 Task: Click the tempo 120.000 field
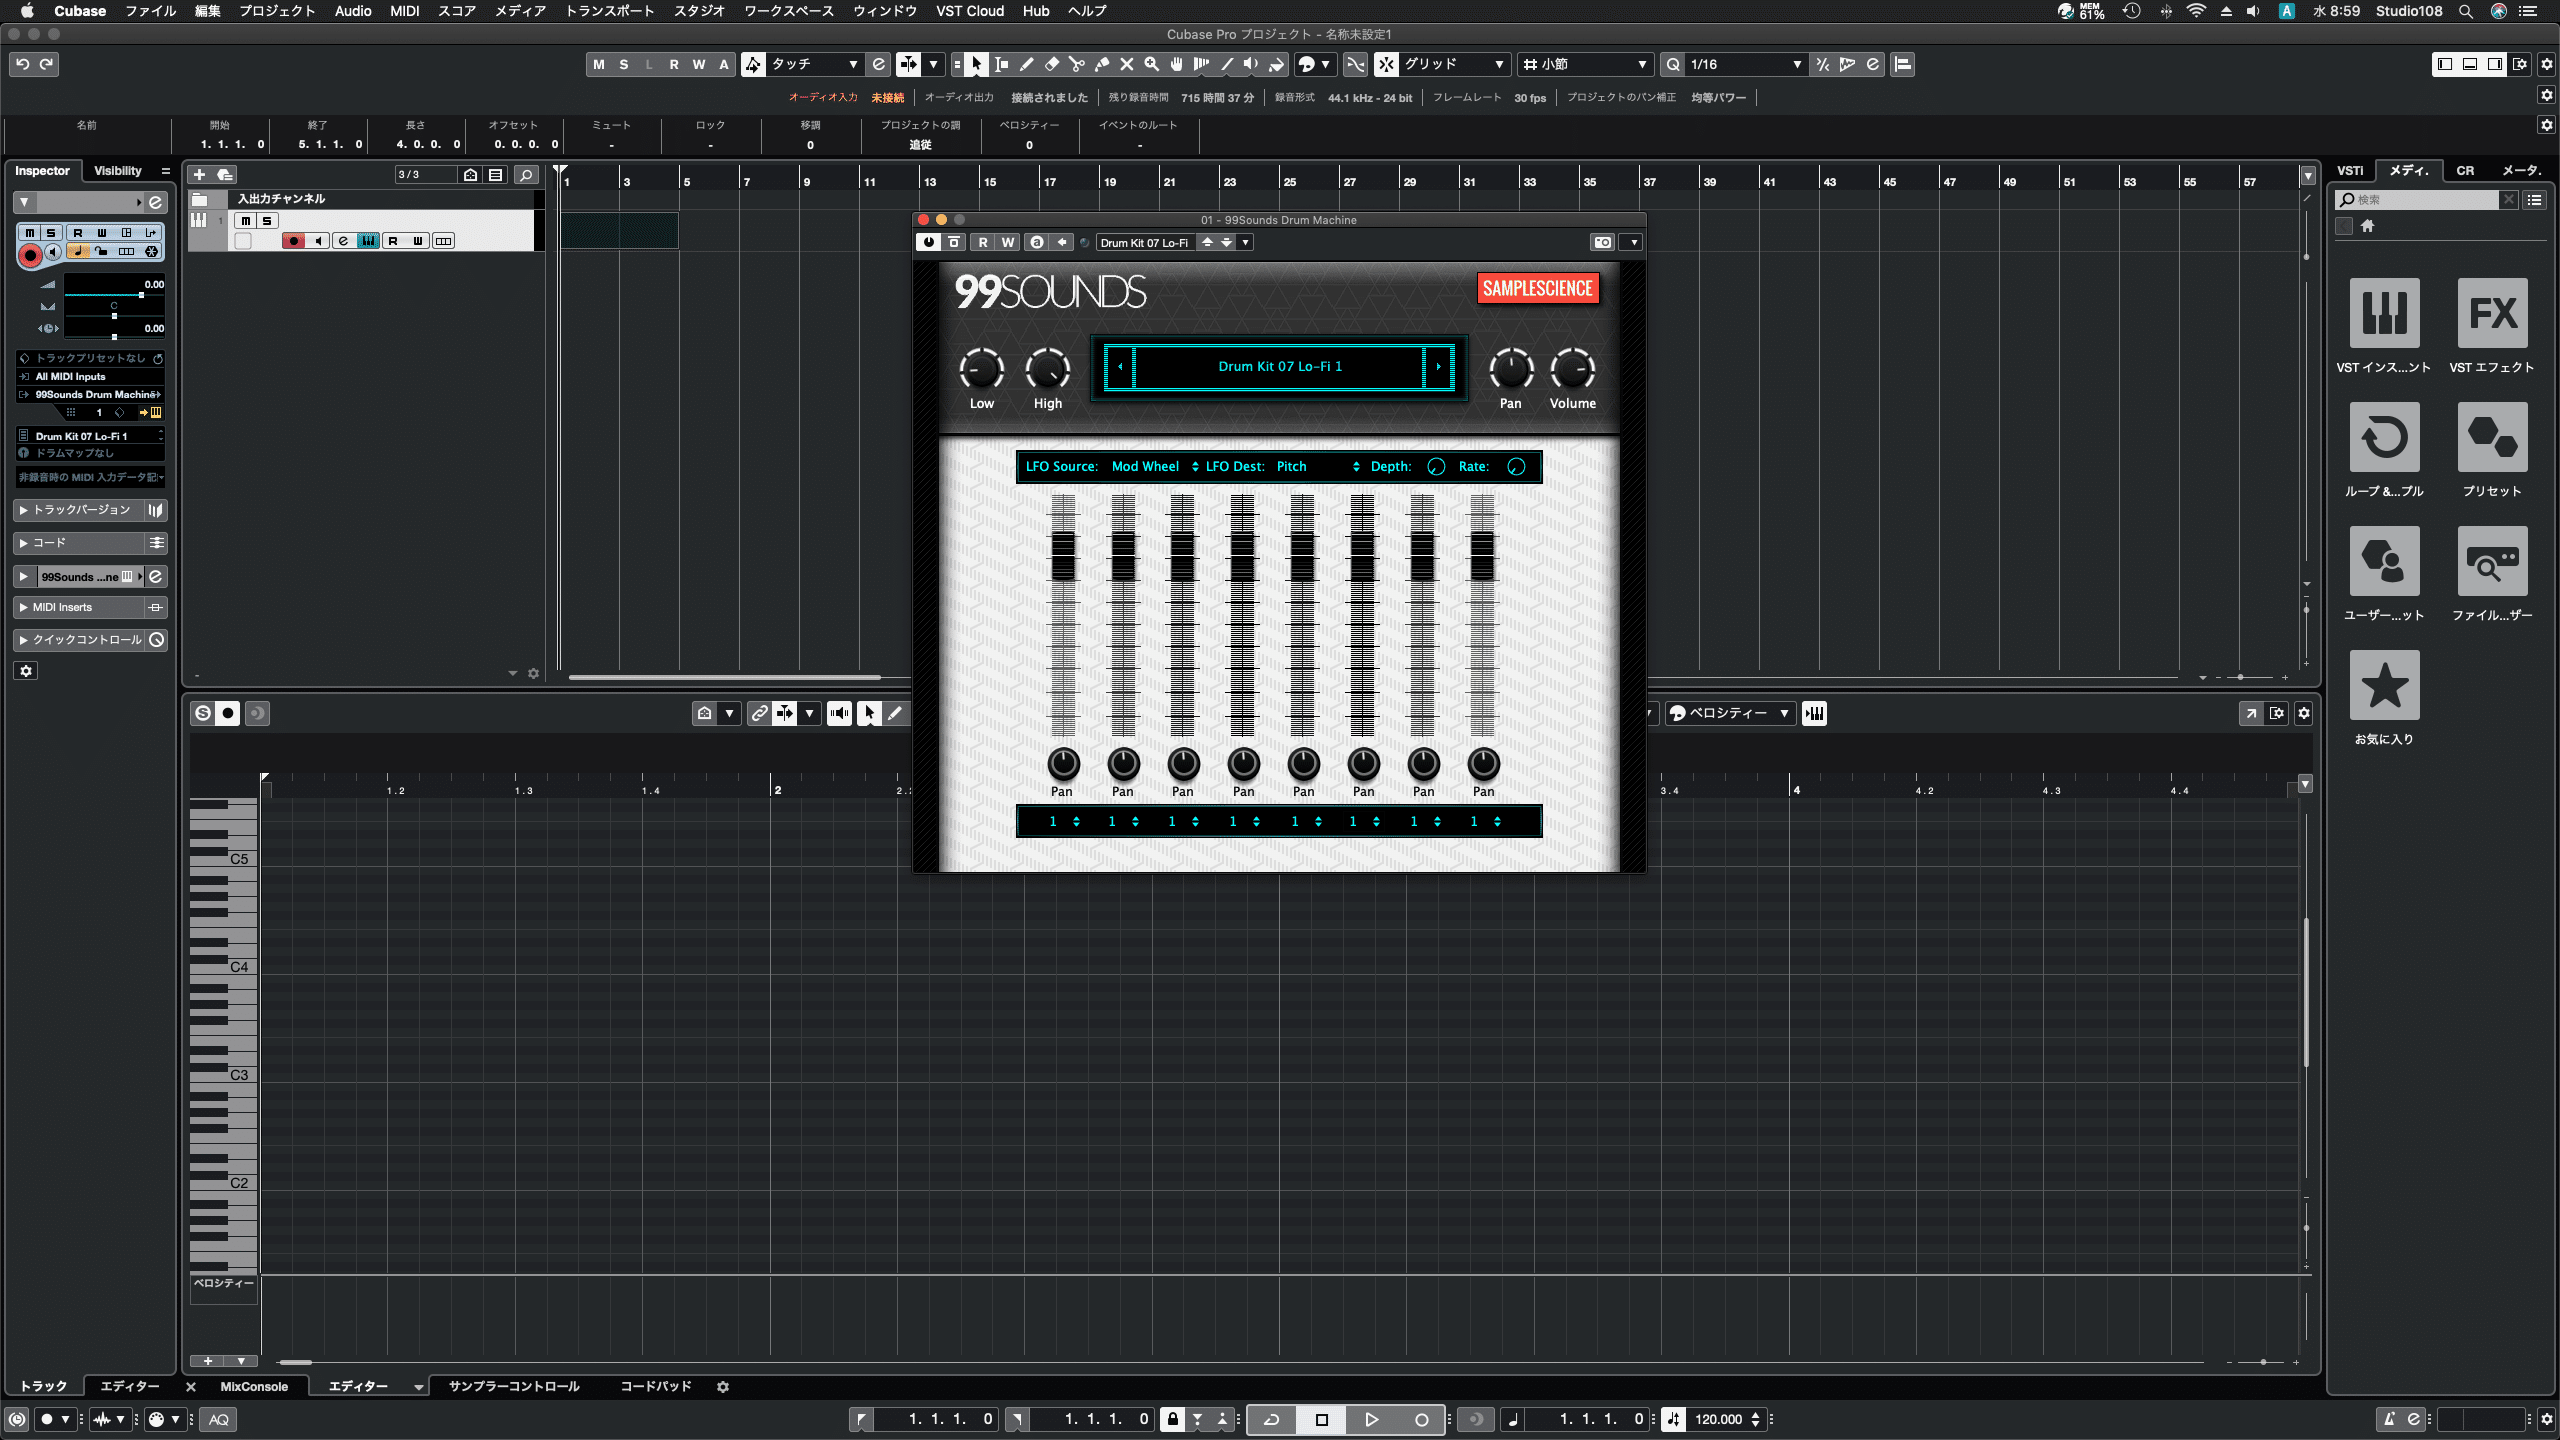[x=1719, y=1419]
